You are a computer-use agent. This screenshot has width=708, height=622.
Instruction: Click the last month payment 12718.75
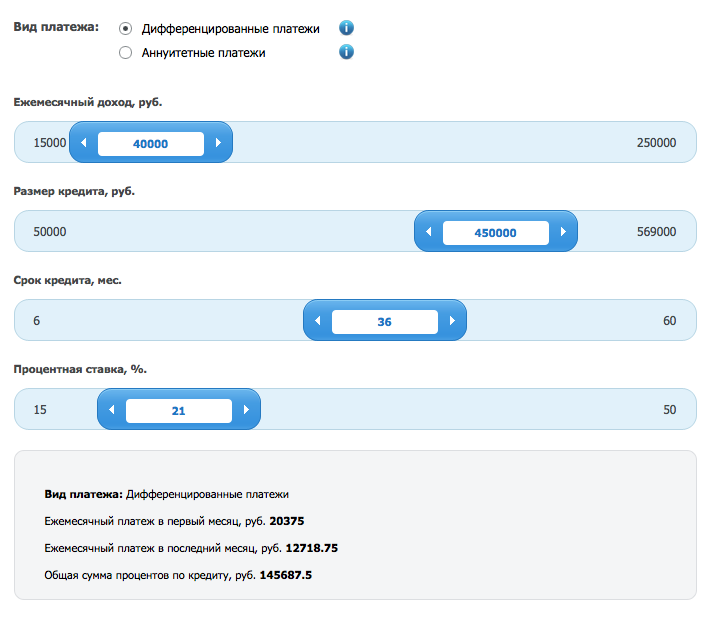click(312, 548)
